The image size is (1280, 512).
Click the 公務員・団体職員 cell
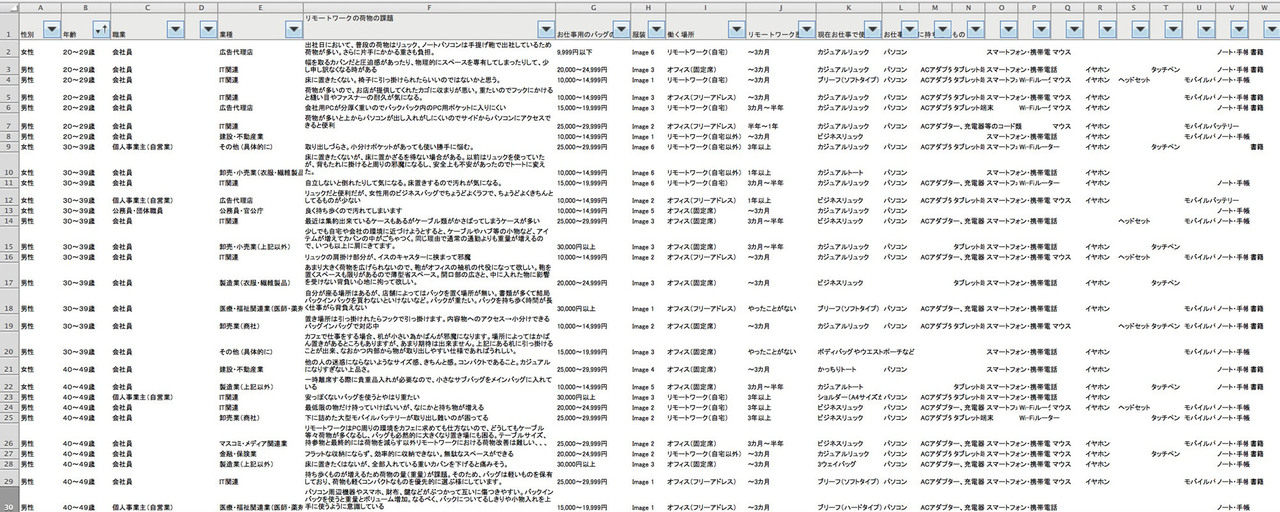[x=137, y=211]
